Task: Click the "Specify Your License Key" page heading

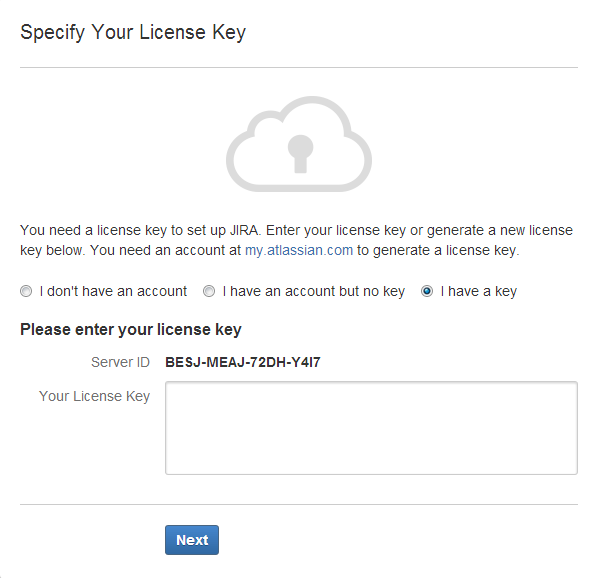Action: (133, 32)
